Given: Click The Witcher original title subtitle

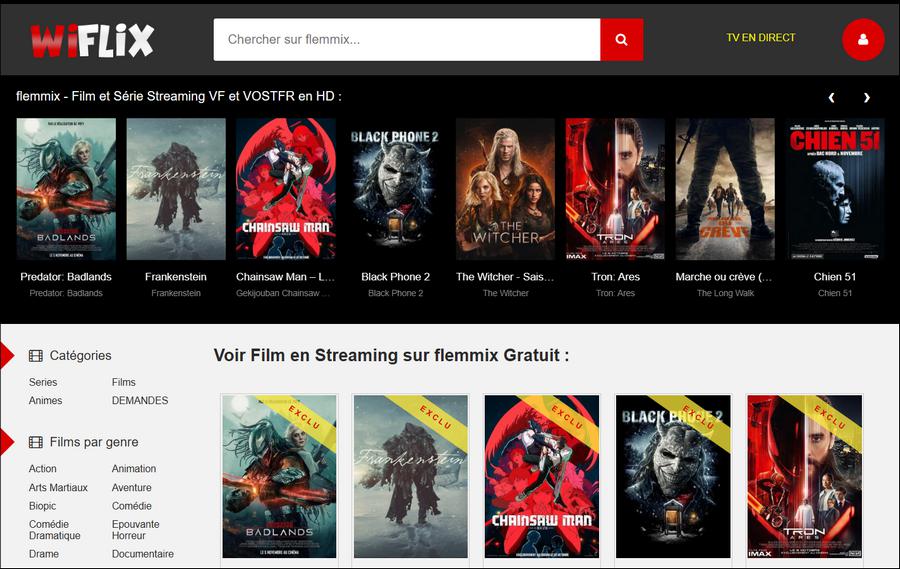Looking at the screenshot, I should click(x=506, y=293).
